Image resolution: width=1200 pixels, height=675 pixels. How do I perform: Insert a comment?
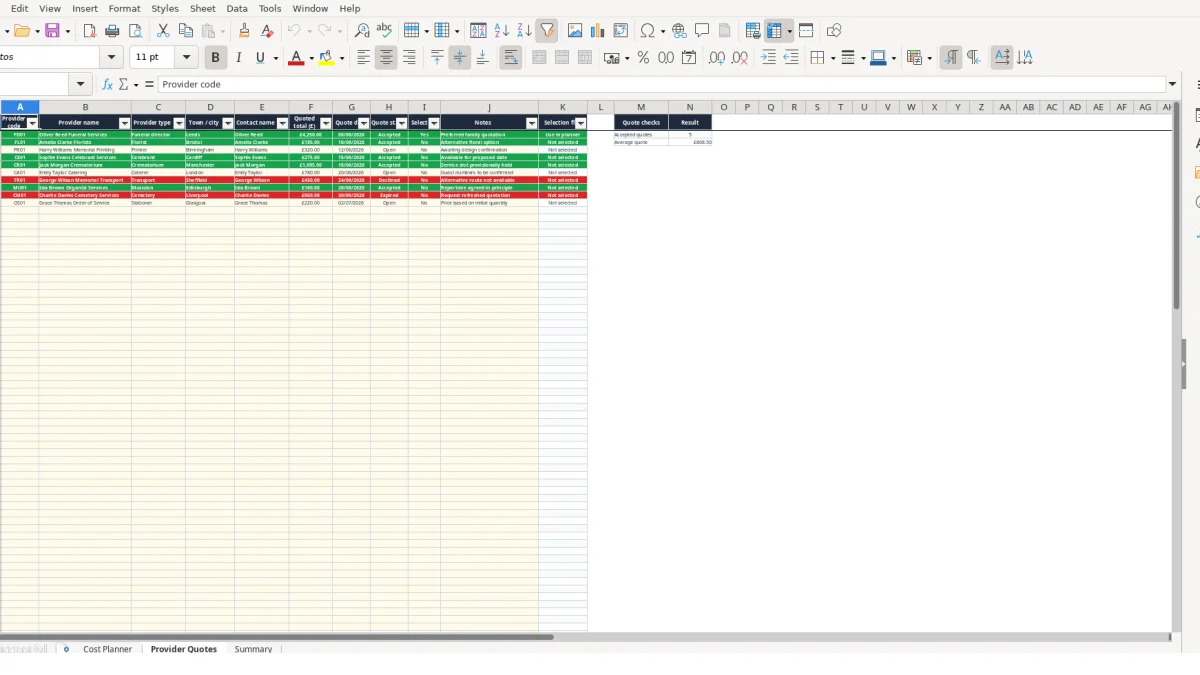pos(702,31)
